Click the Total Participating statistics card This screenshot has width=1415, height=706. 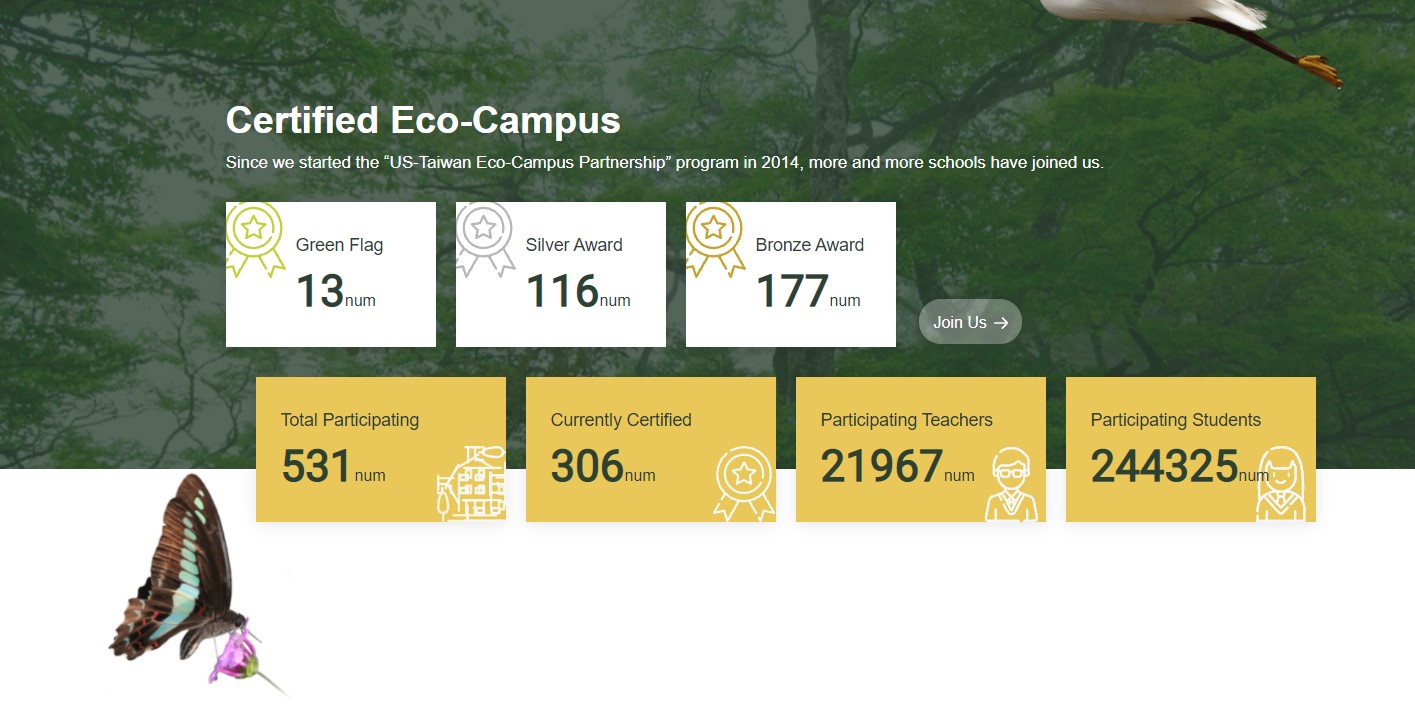[x=380, y=448]
